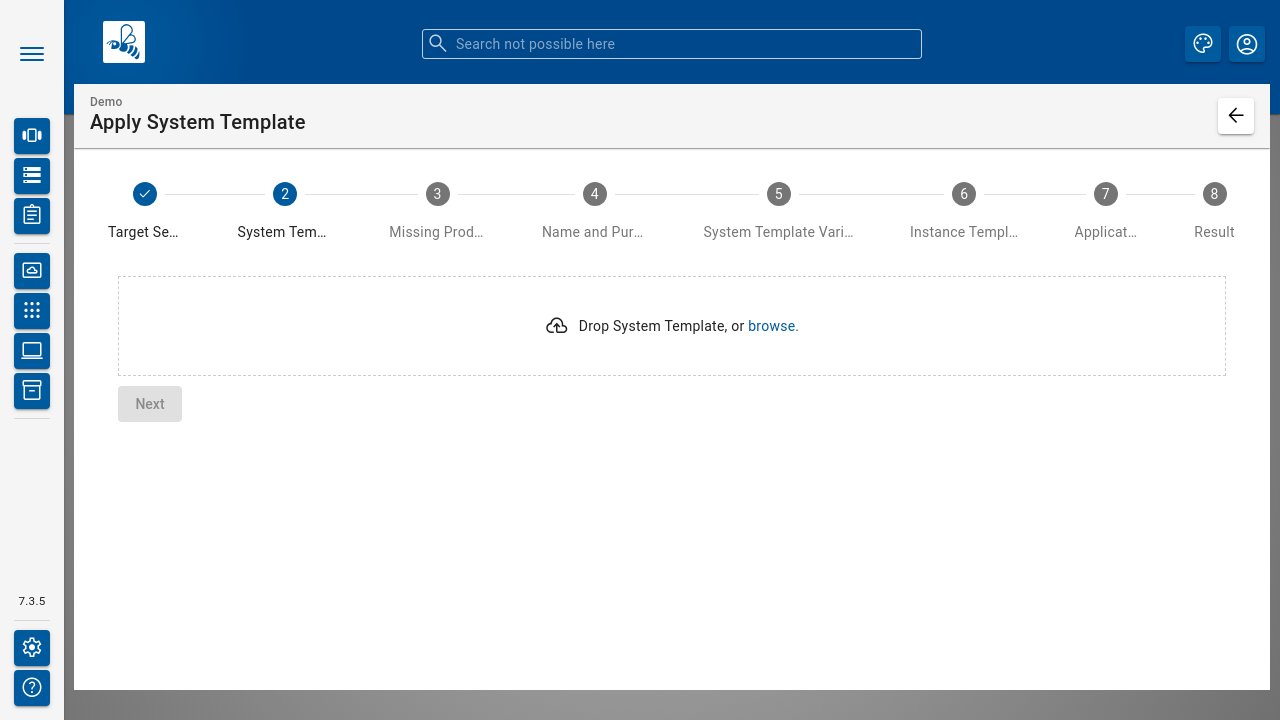This screenshot has height=720, width=1280.
Task: Open the user account menu
Action: click(1247, 44)
